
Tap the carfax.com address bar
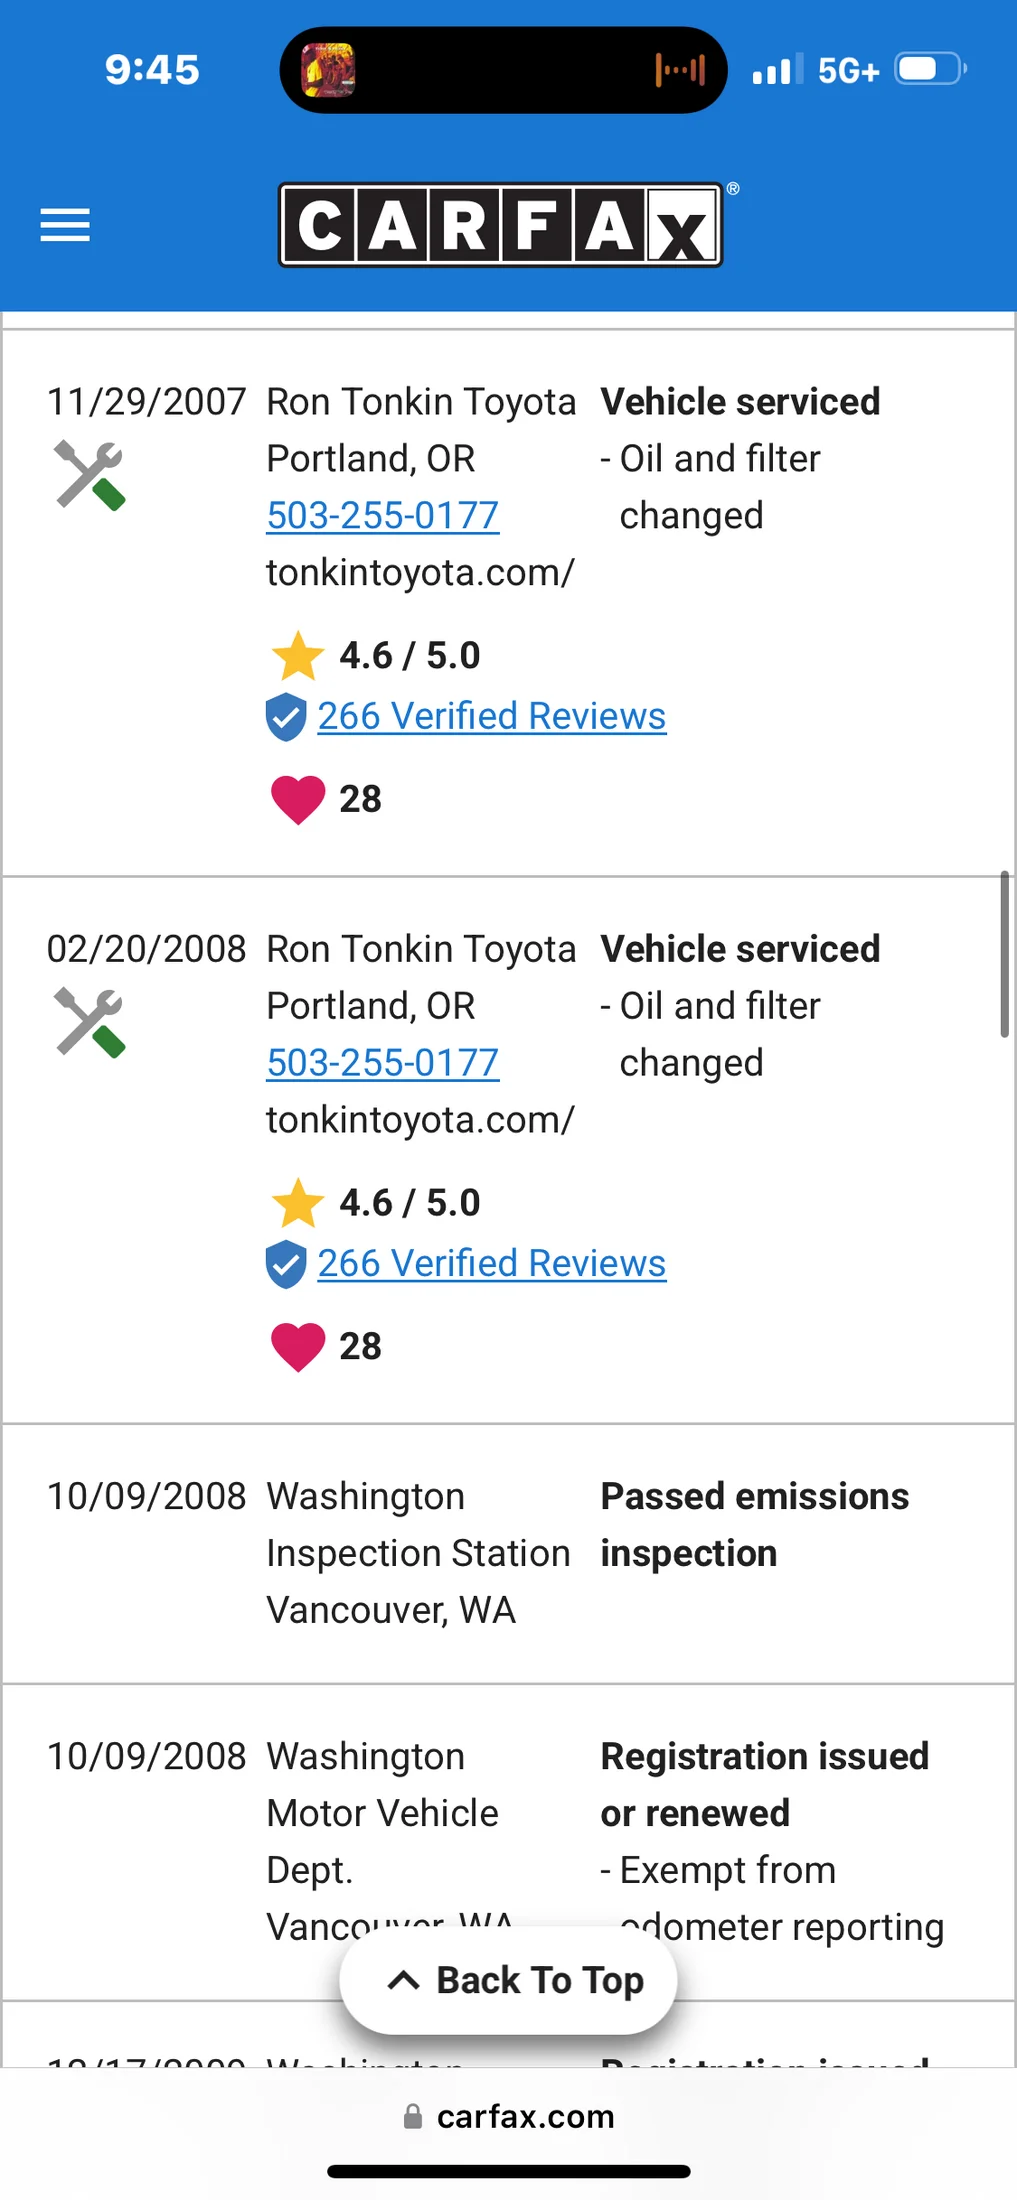[x=508, y=2116]
